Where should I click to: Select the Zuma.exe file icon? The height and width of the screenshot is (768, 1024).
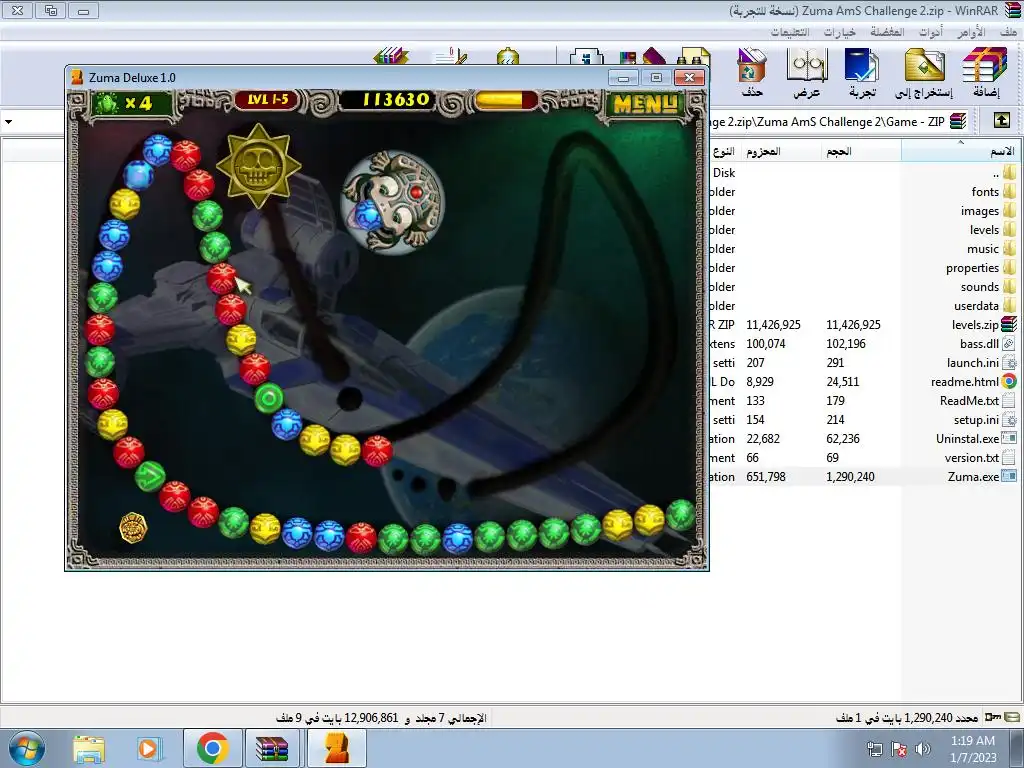tap(1010, 476)
